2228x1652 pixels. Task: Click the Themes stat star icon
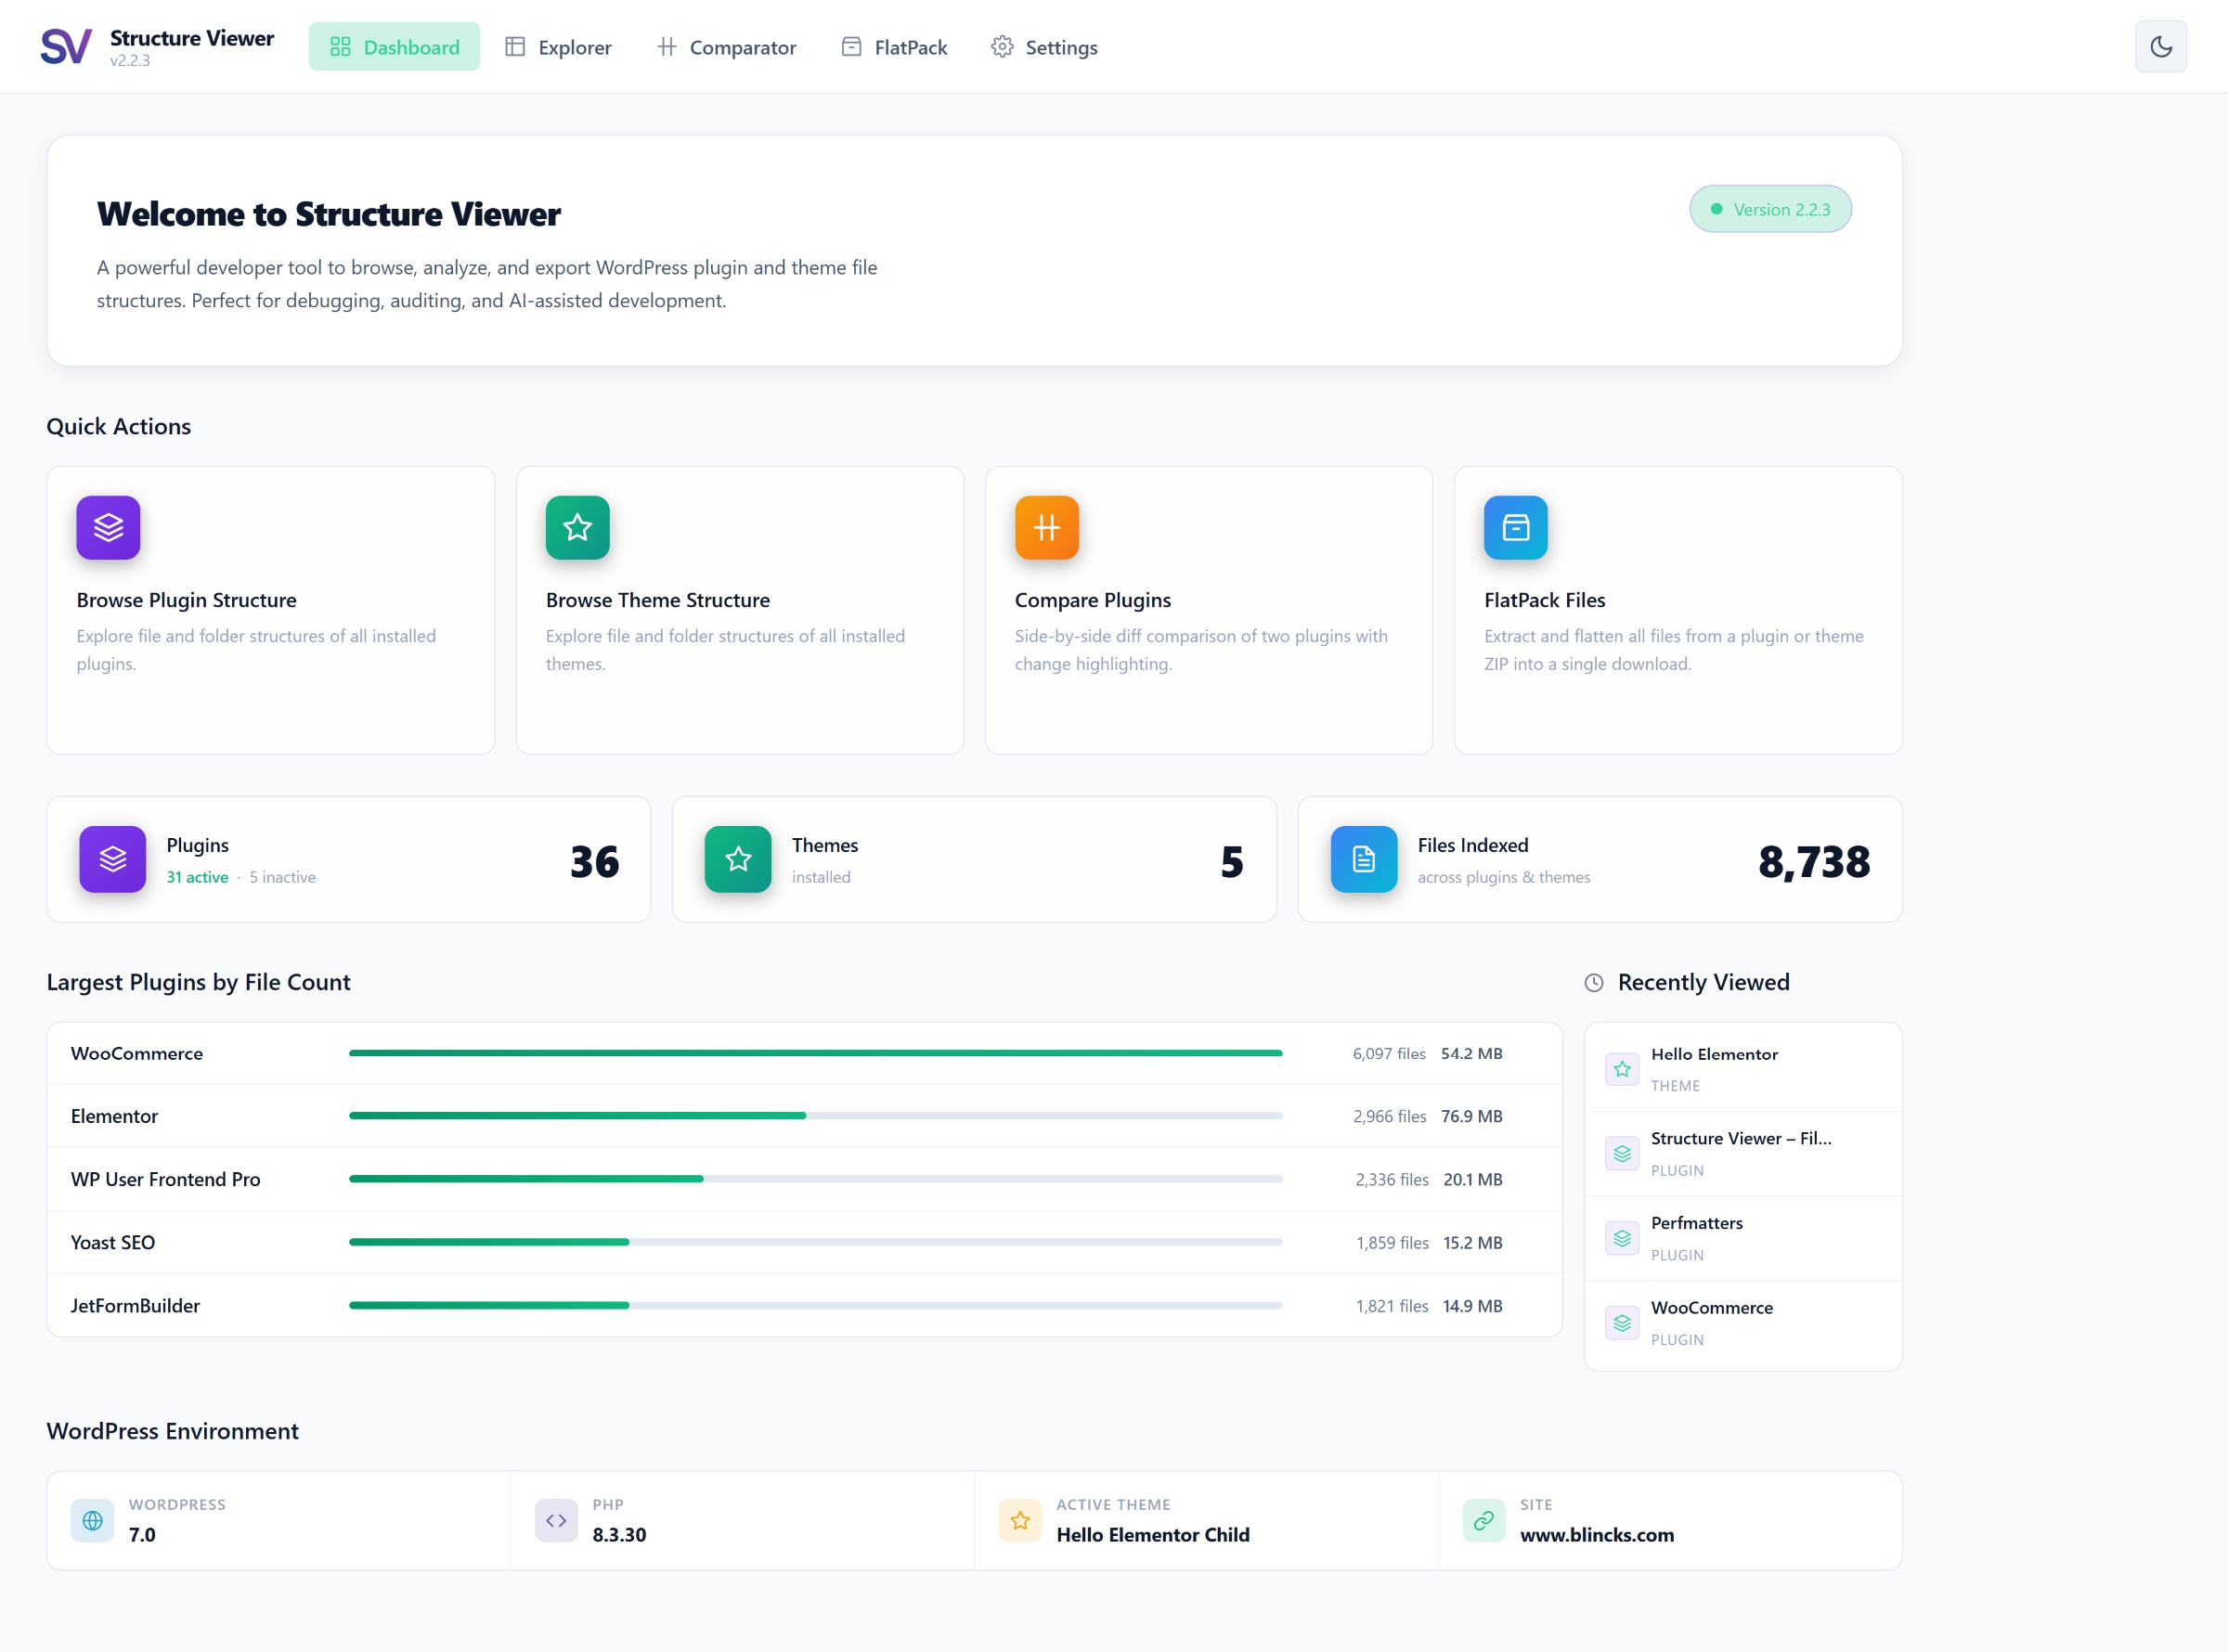tap(738, 859)
